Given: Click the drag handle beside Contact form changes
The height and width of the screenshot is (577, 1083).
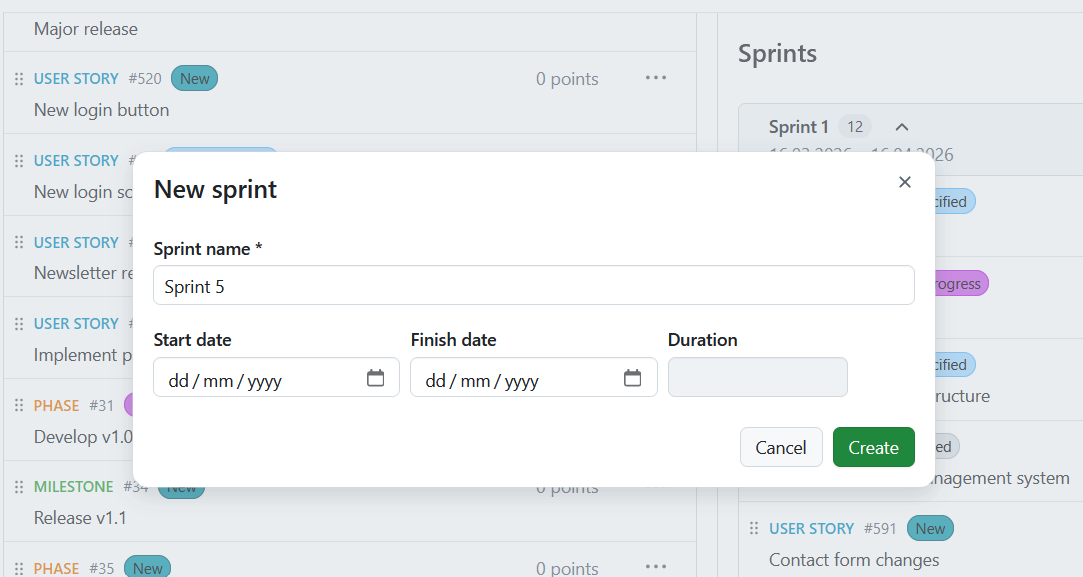Looking at the screenshot, I should click(x=752, y=527).
